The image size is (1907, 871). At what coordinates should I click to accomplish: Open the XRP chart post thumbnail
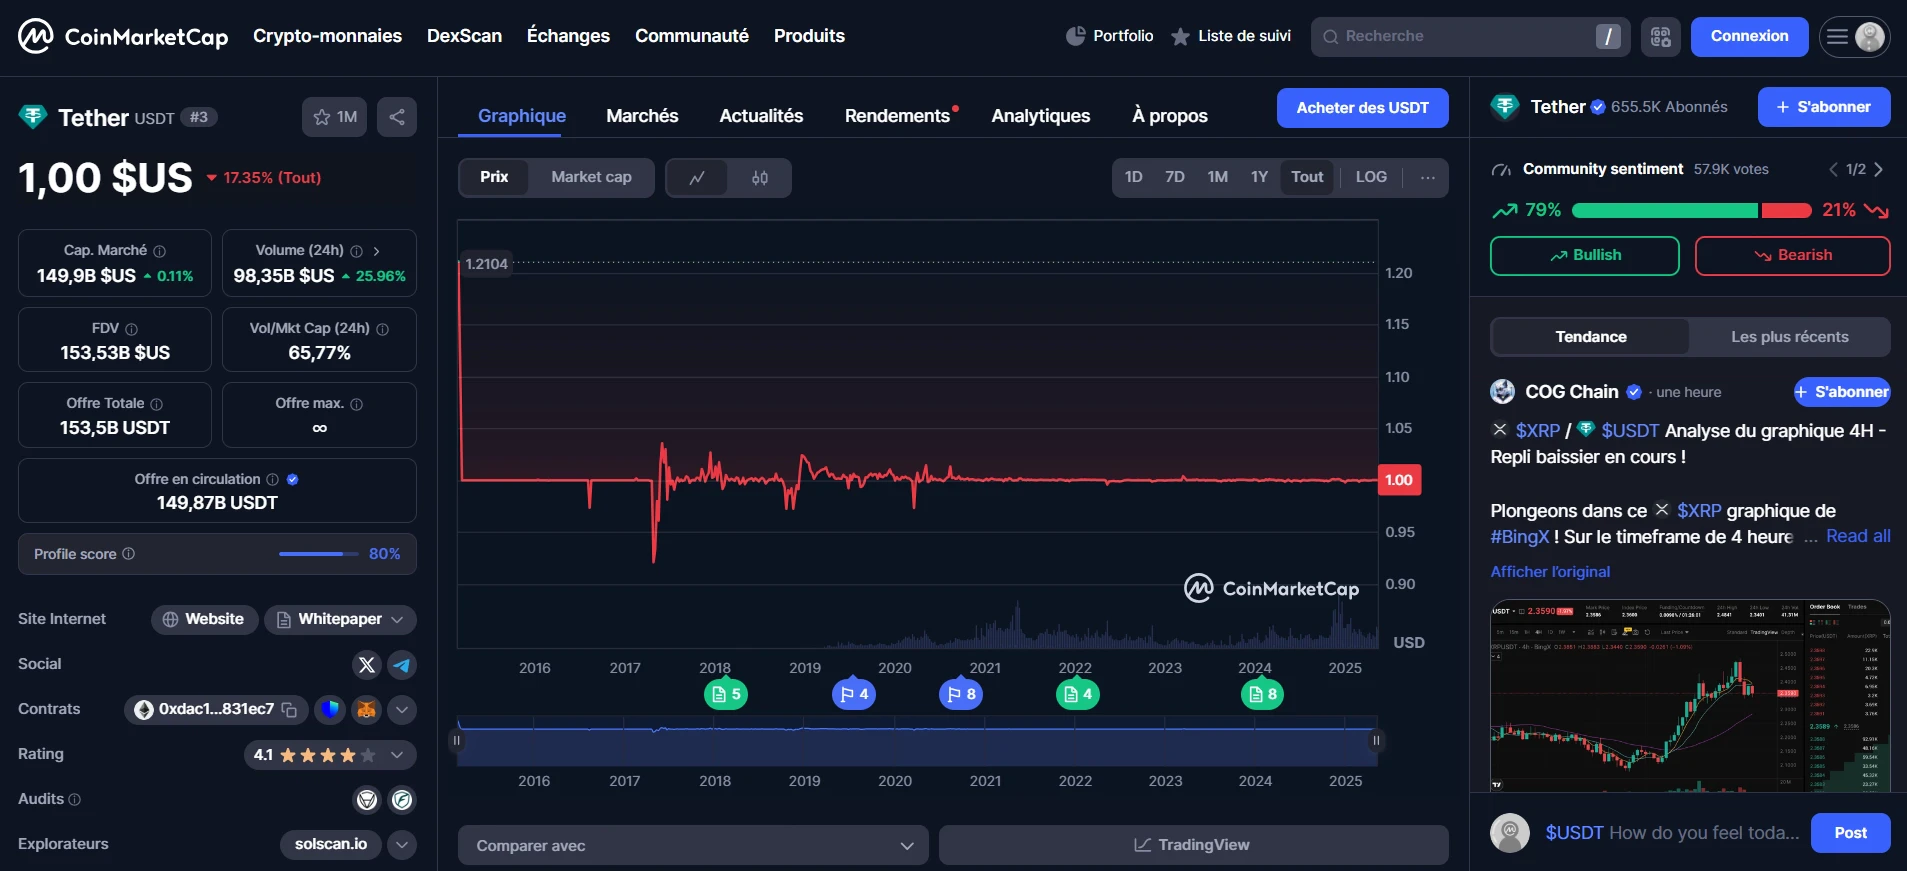(1690, 696)
